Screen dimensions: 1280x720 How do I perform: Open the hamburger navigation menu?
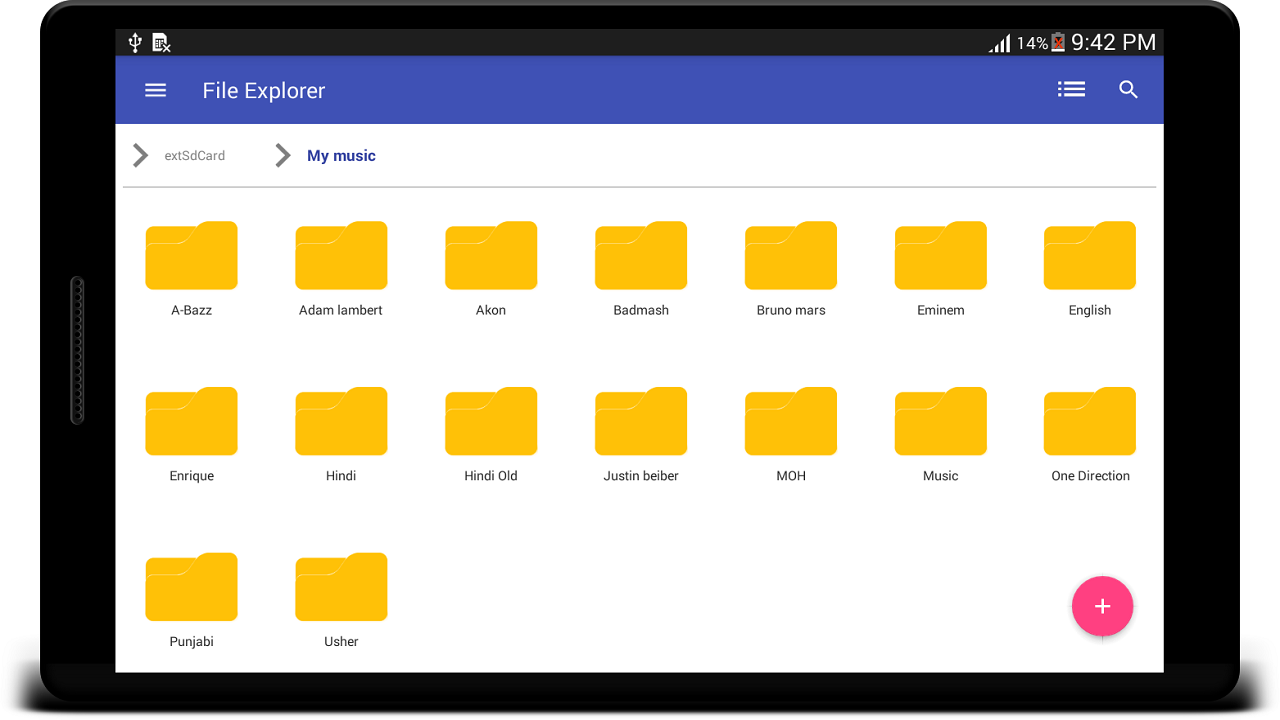click(155, 90)
